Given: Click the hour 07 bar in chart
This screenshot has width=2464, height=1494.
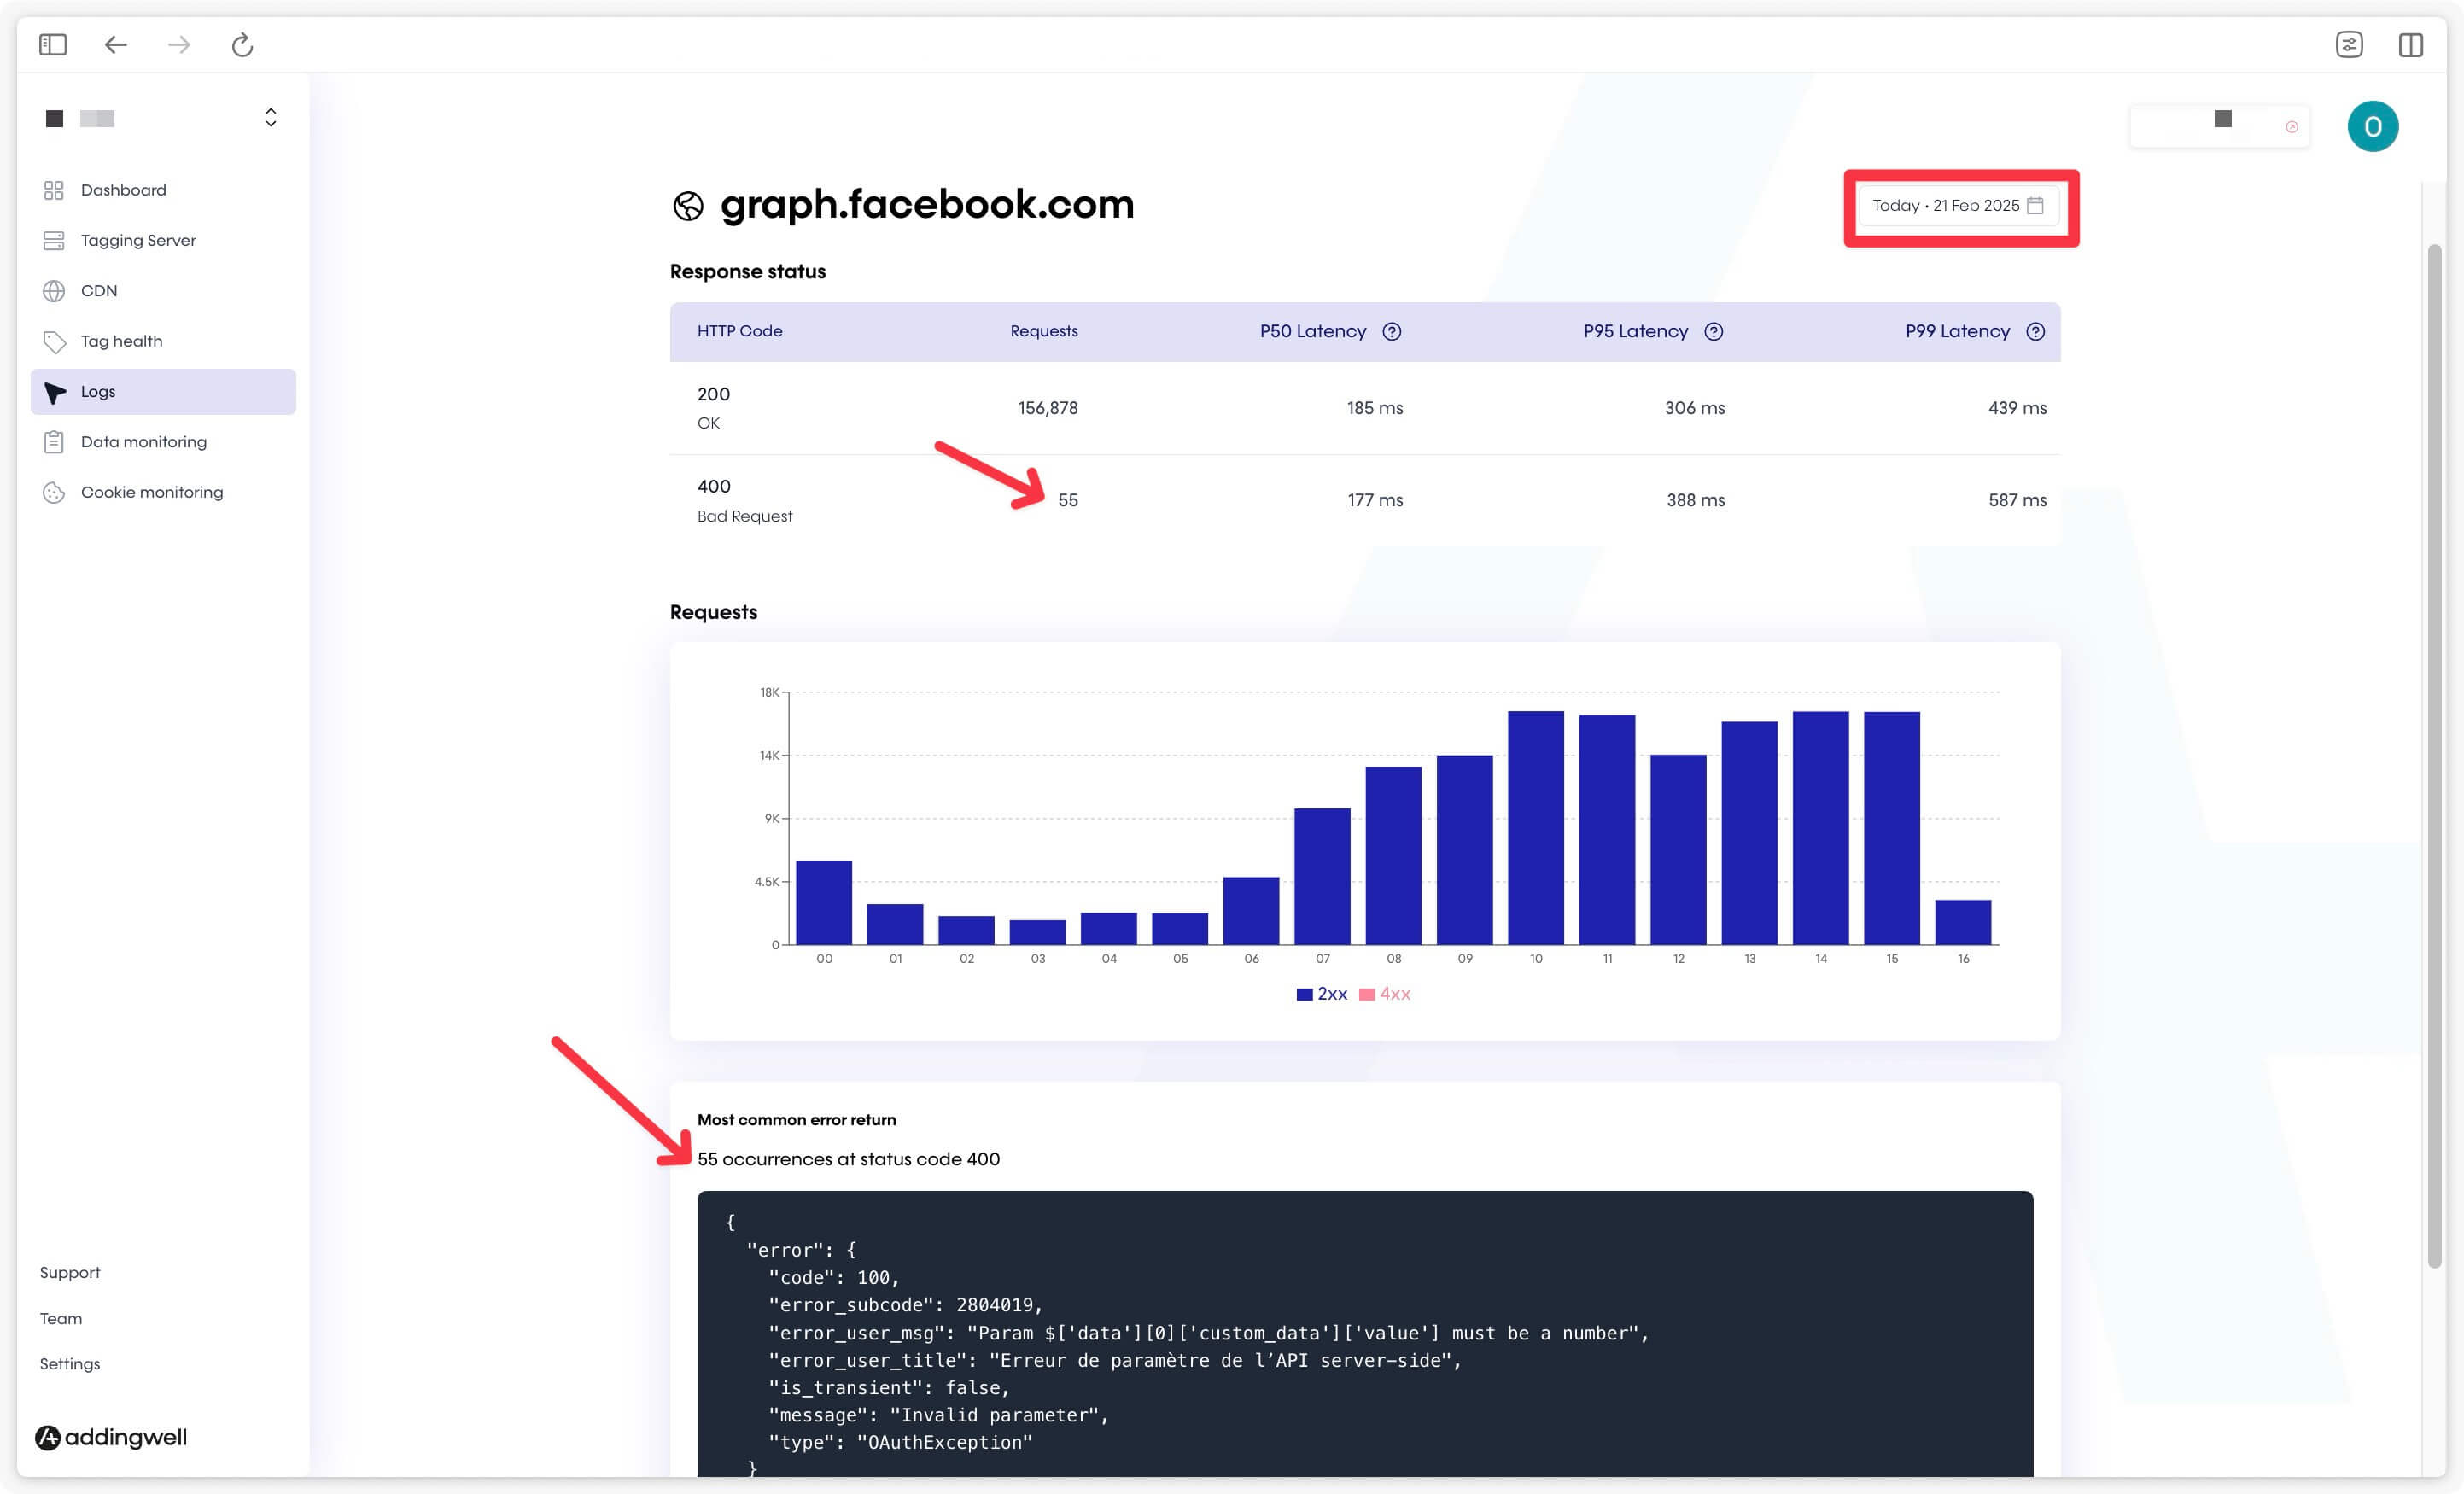Looking at the screenshot, I should click(1322, 877).
